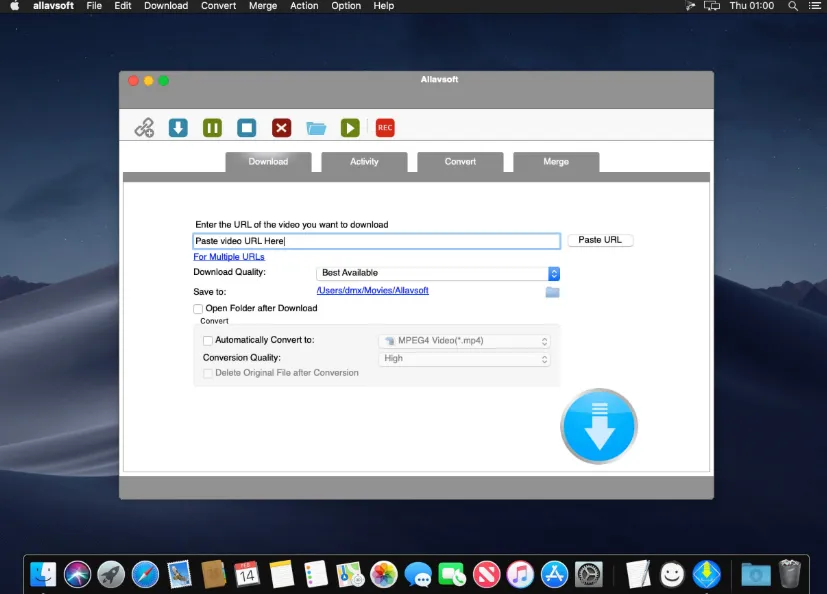Open the Option menu
This screenshot has width=827, height=594.
point(346,6)
